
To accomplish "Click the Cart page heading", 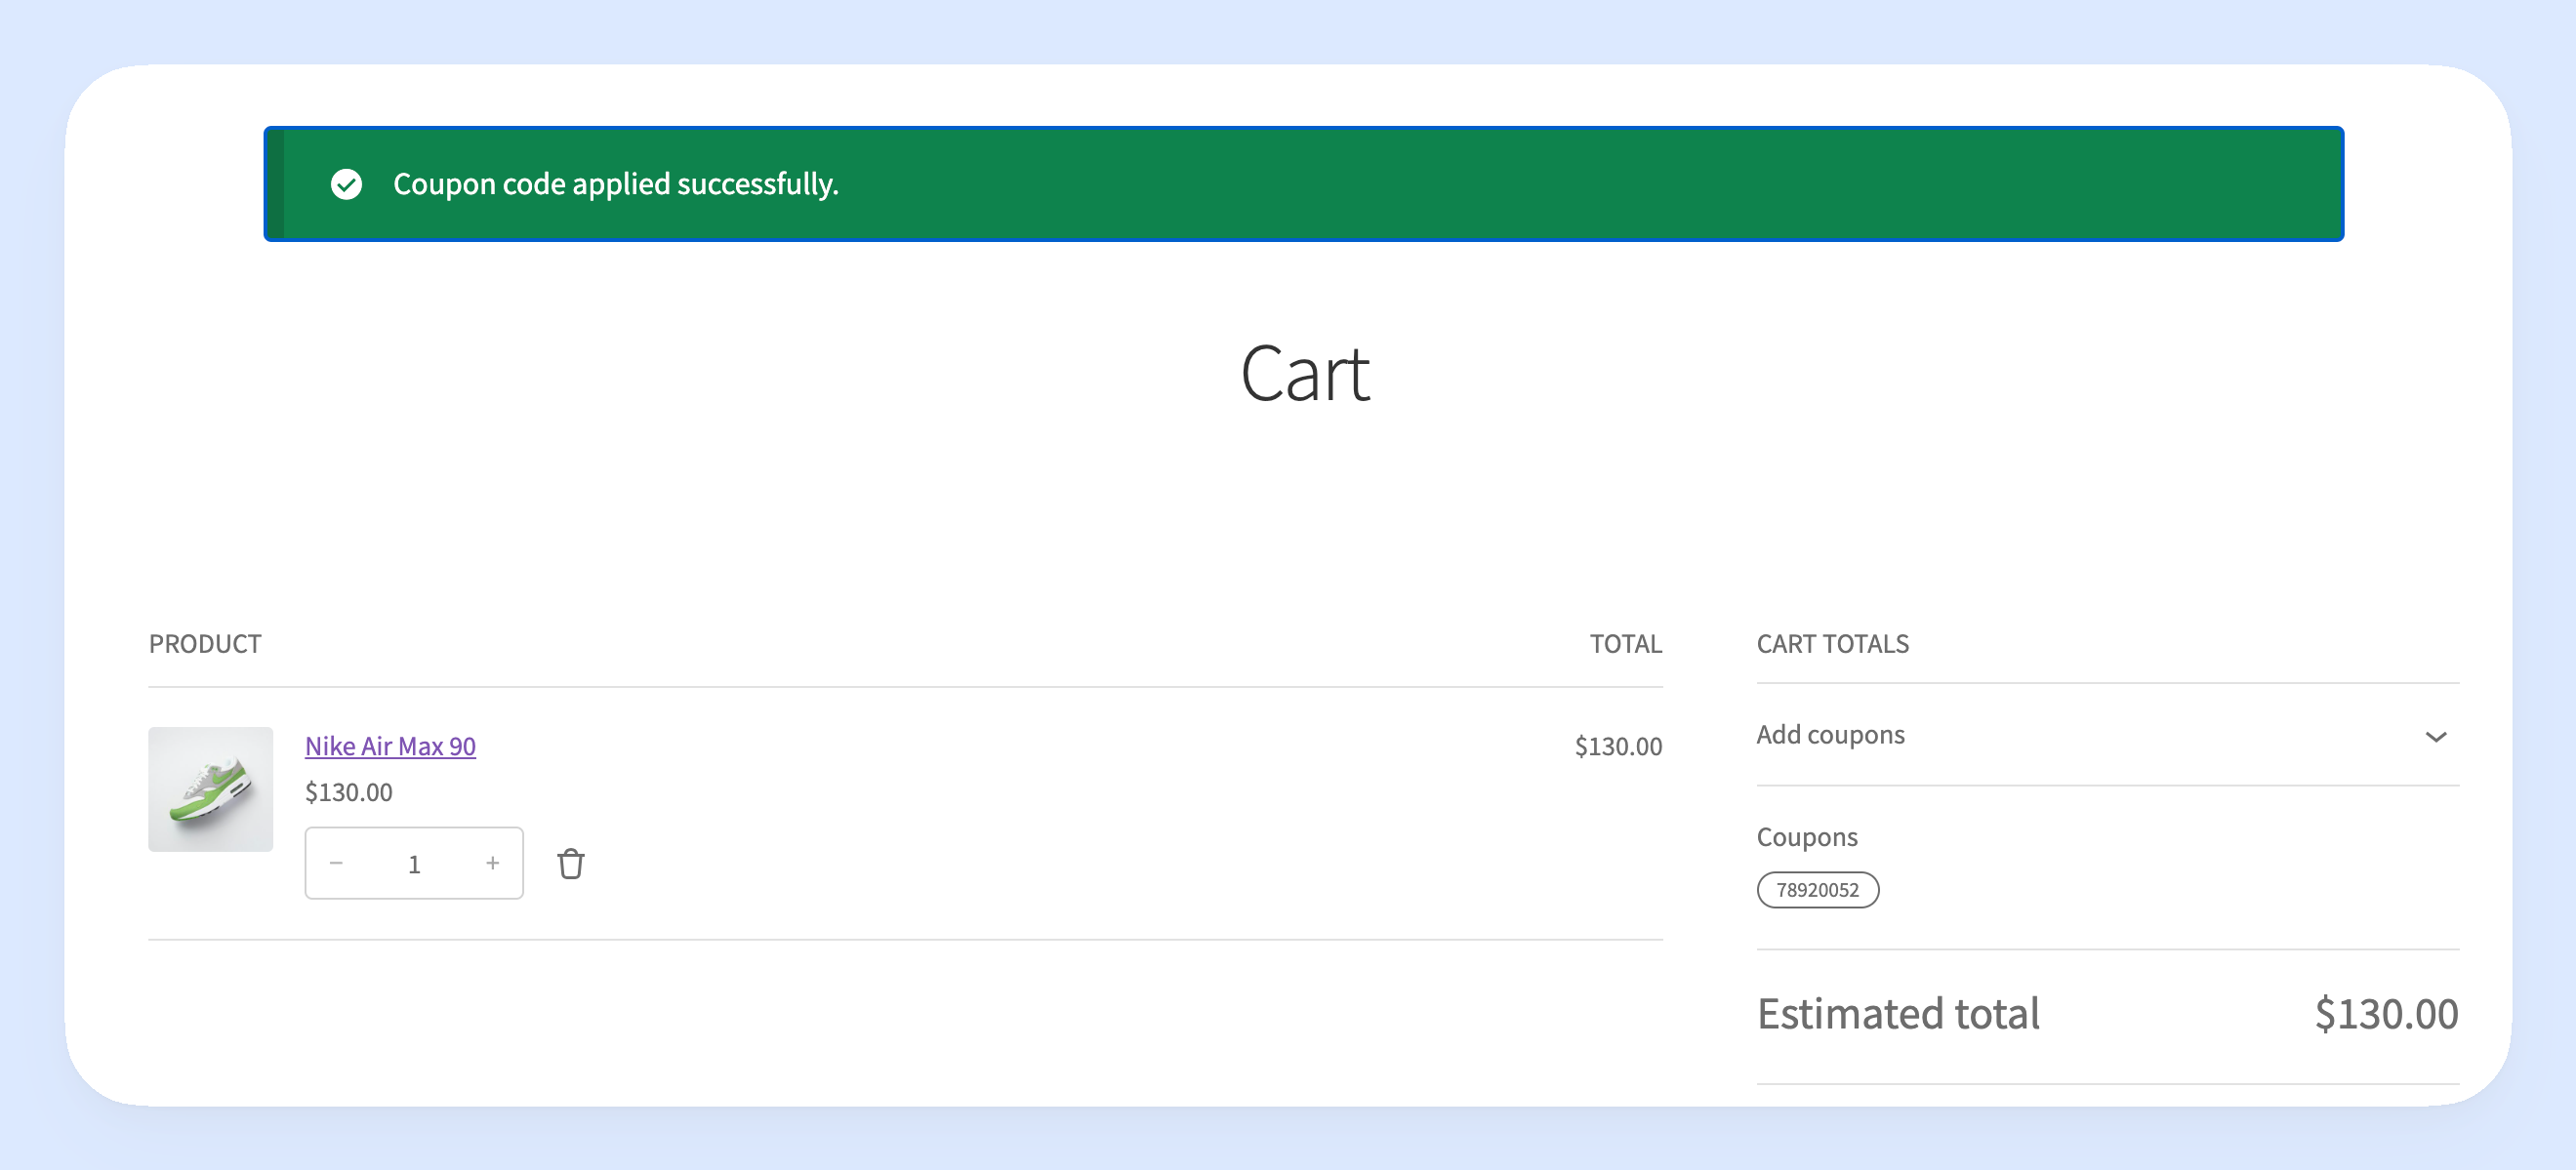I will [x=1305, y=373].
